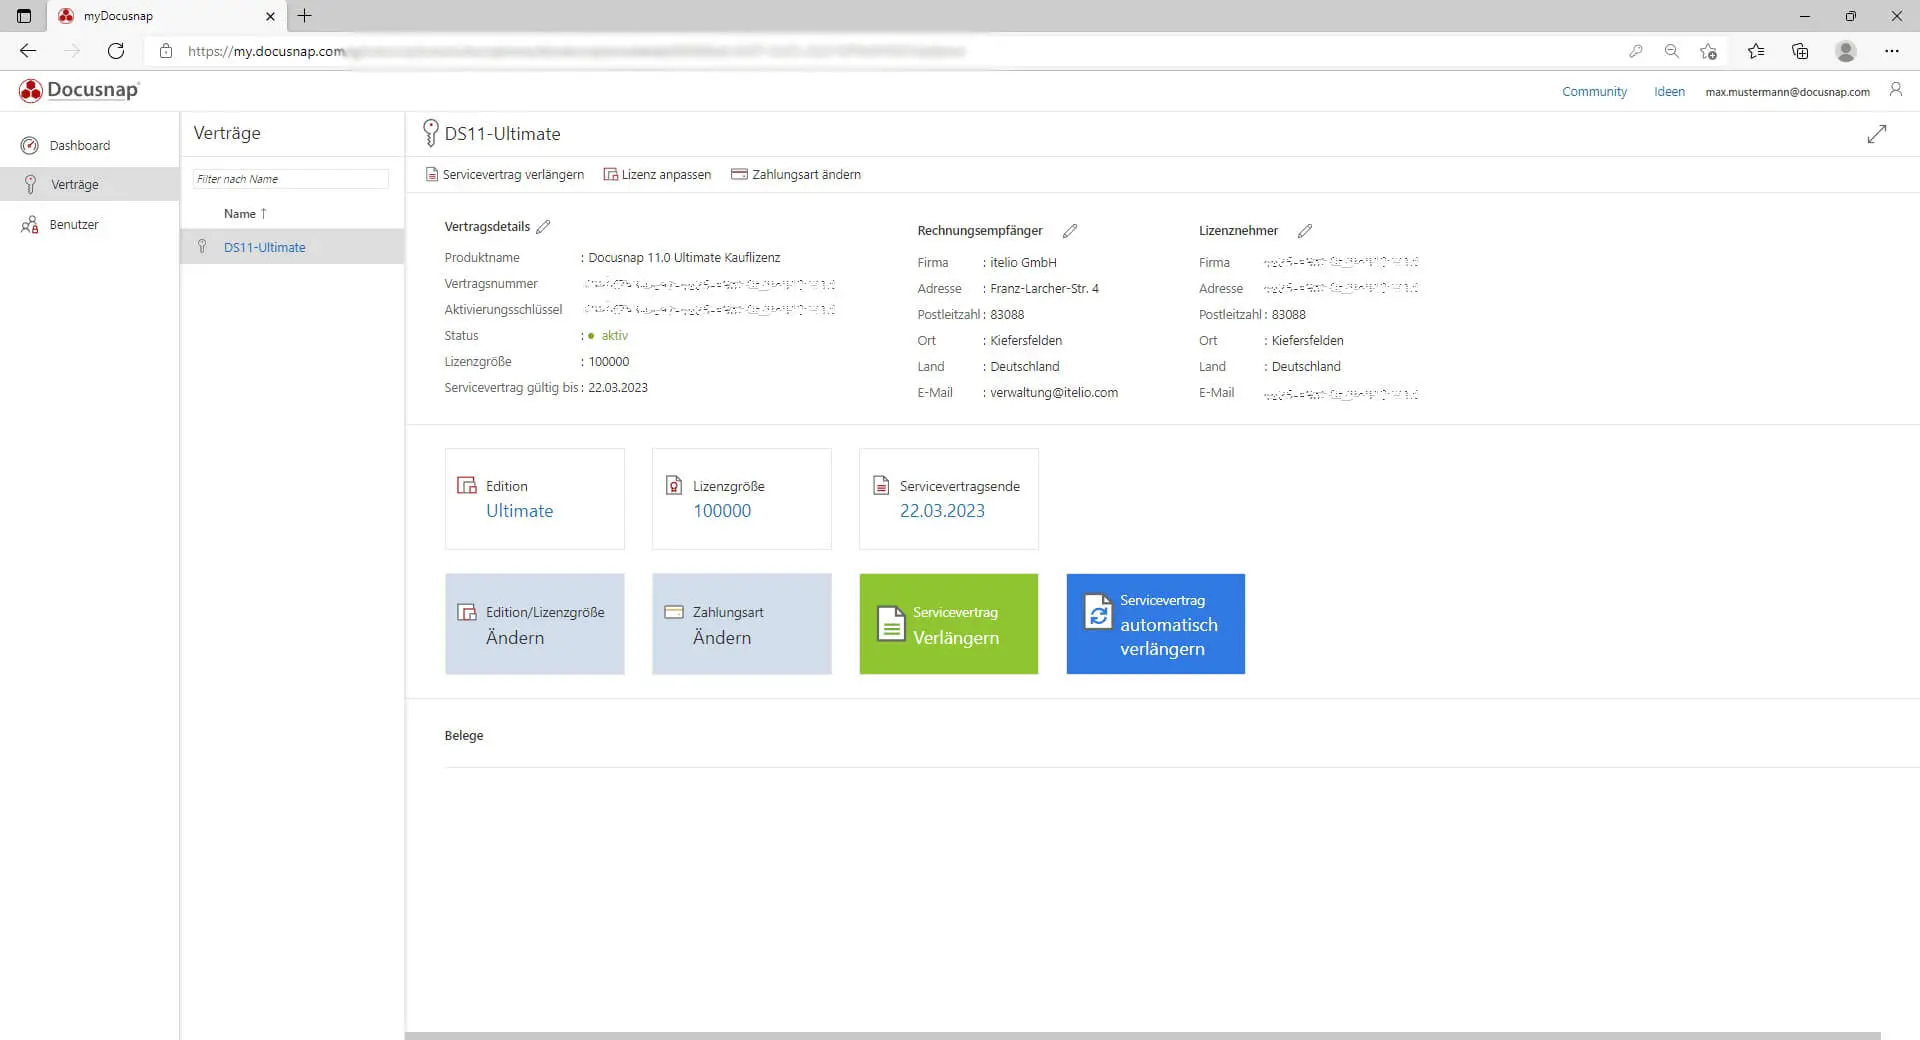Edit Lizenznehmer with pencil icon
1920x1040 pixels.
click(x=1305, y=231)
